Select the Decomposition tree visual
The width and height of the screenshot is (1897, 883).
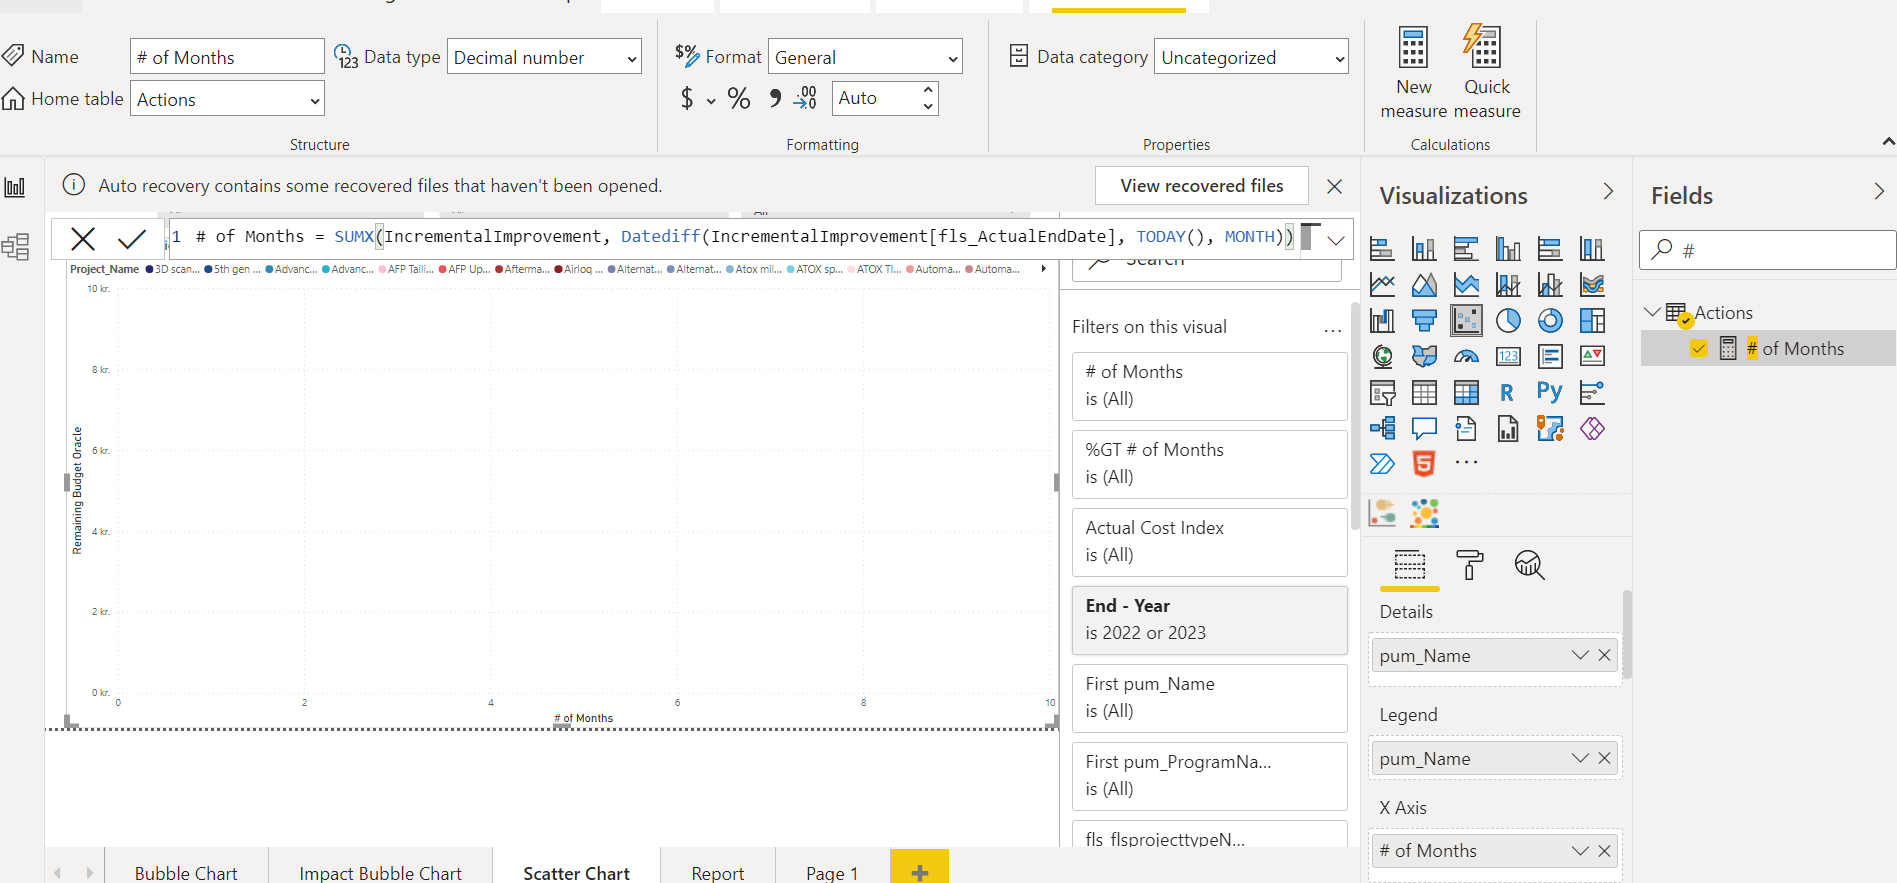tap(1382, 429)
